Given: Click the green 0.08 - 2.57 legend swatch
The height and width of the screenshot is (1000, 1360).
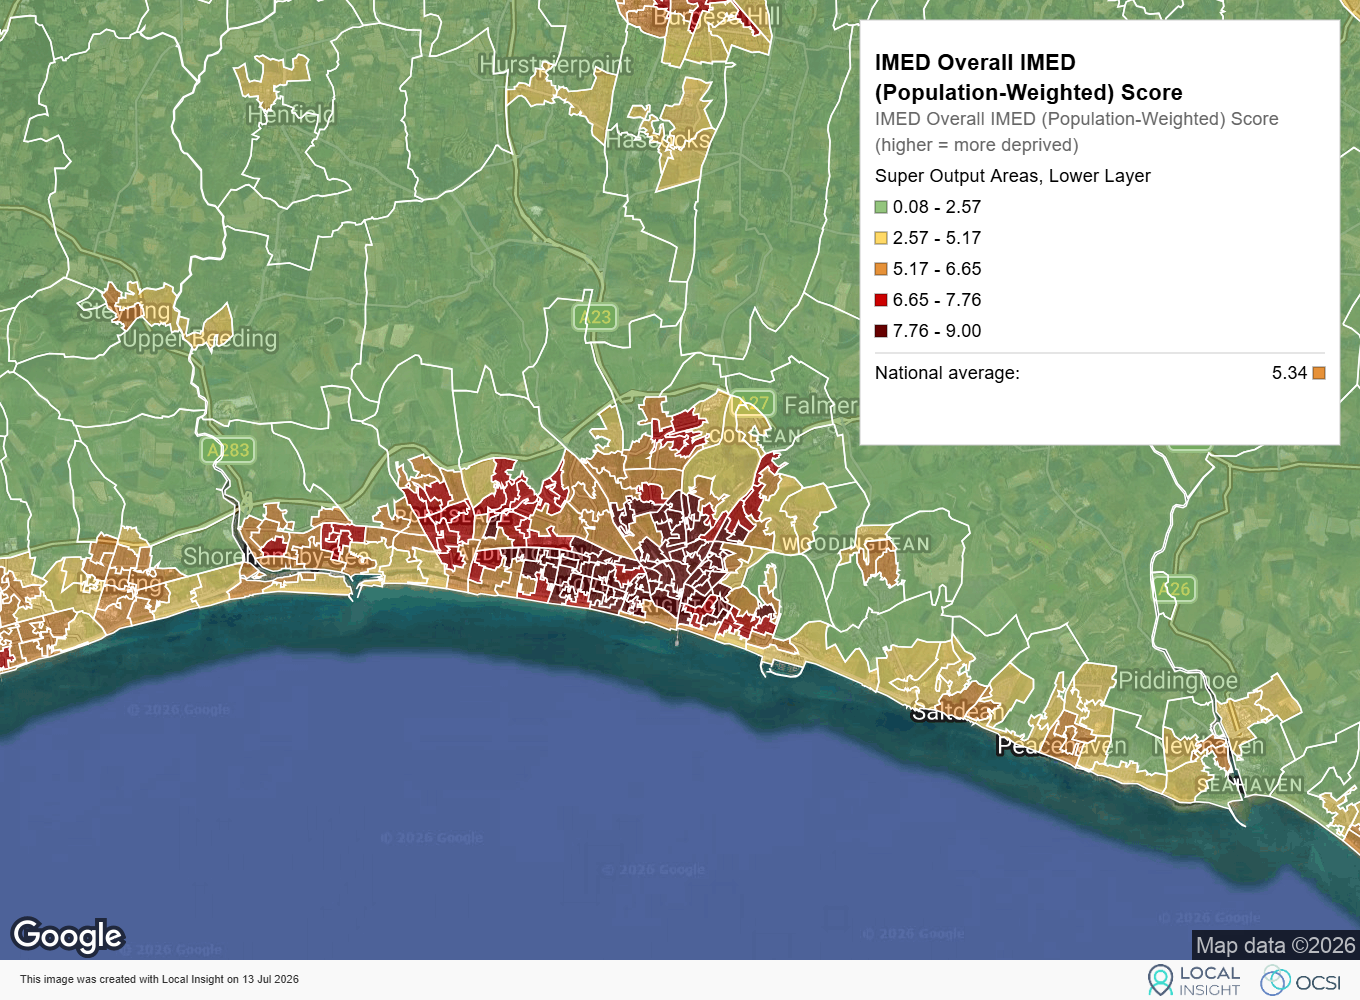Looking at the screenshot, I should click(x=881, y=207).
